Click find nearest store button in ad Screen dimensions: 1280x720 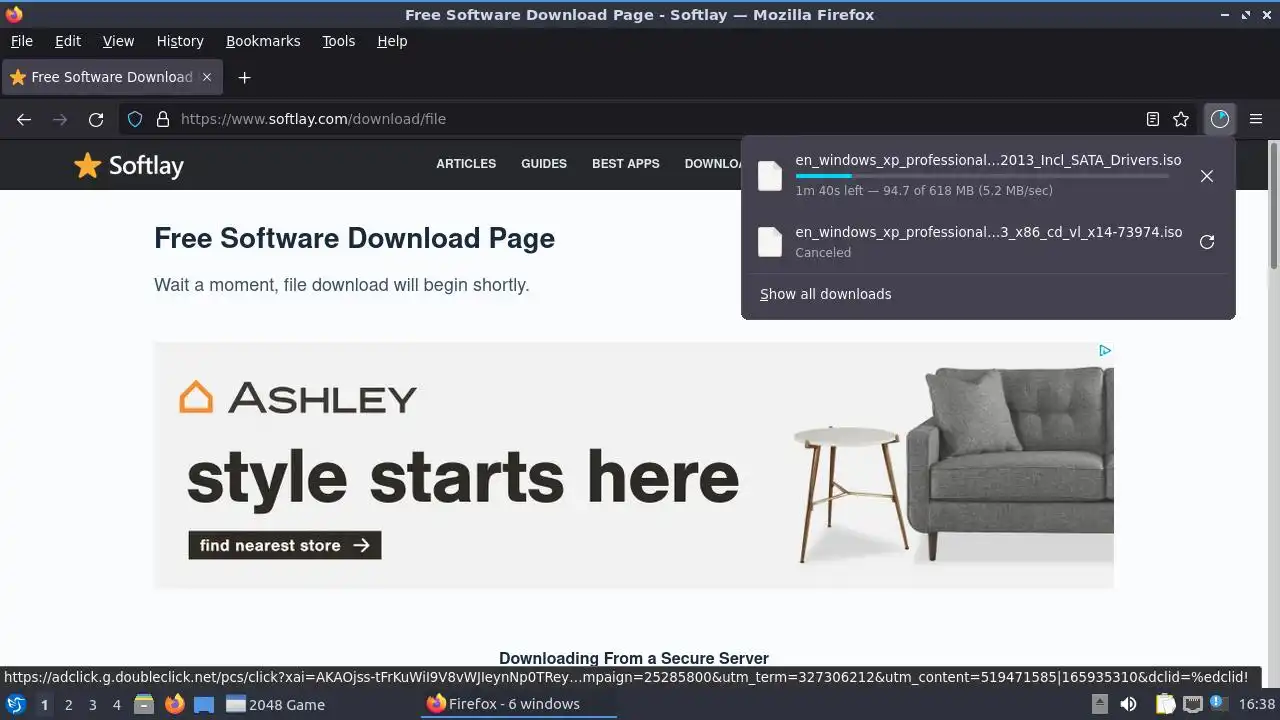click(x=285, y=545)
